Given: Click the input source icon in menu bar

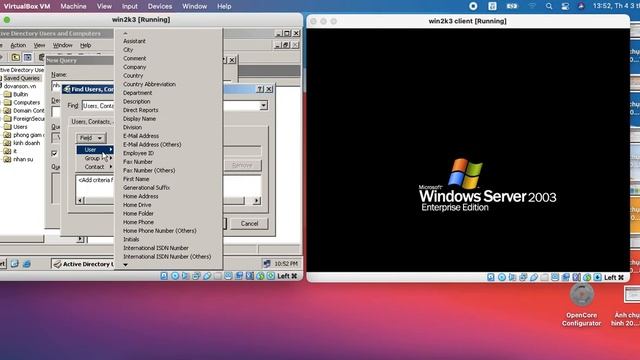Looking at the screenshot, I should (492, 6).
